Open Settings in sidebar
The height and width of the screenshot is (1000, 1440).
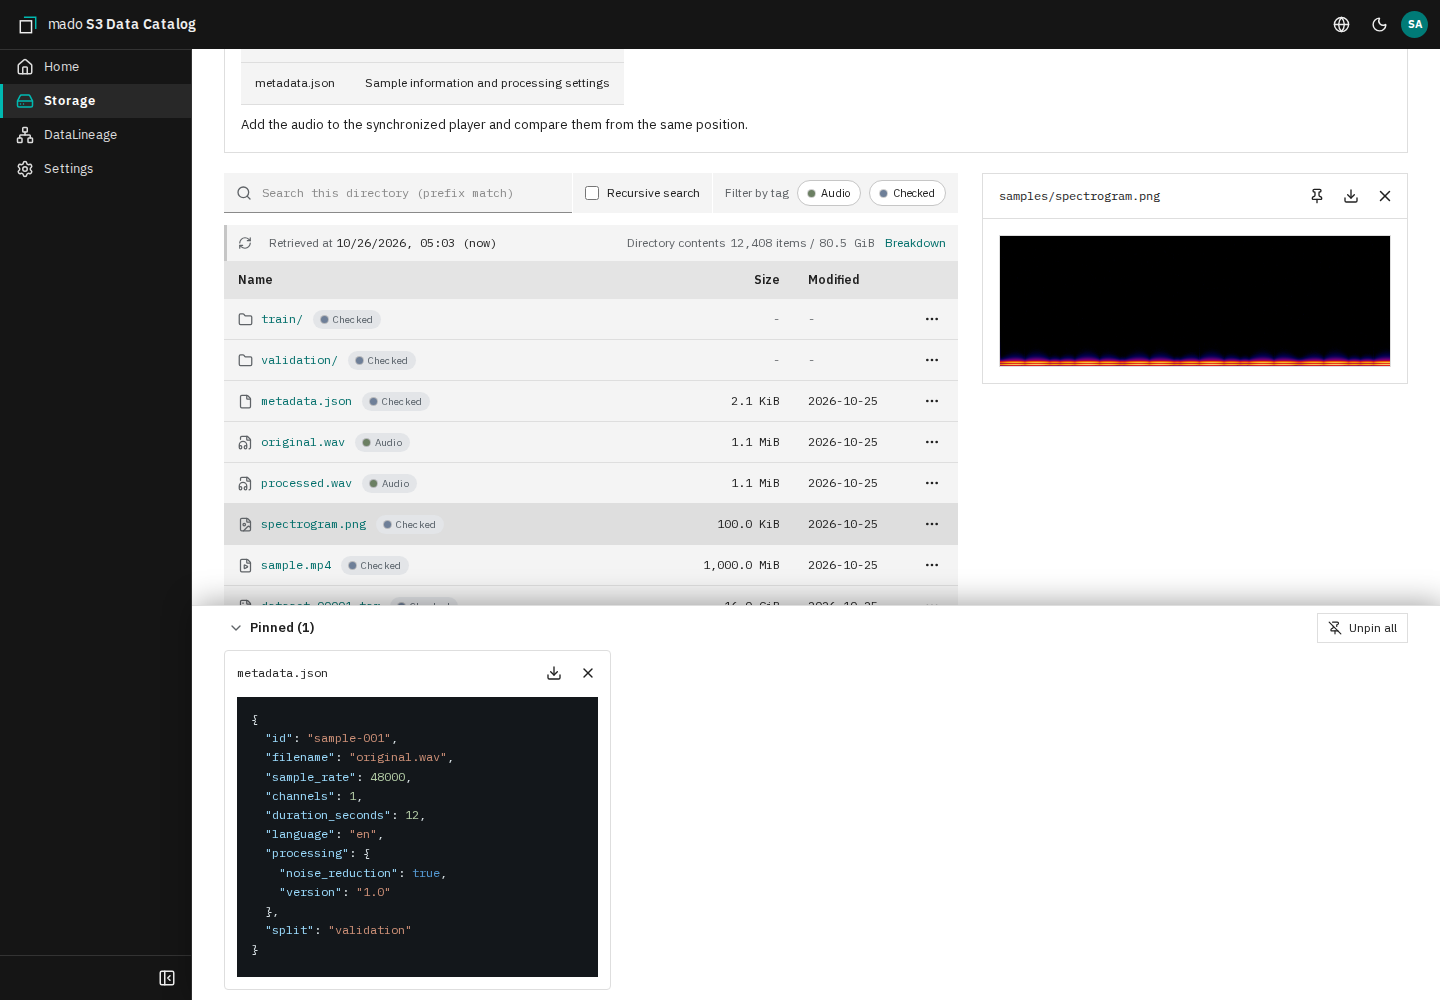tap(96, 169)
